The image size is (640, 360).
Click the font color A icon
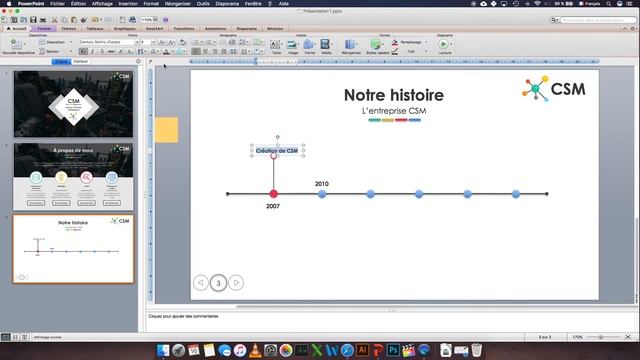click(166, 51)
